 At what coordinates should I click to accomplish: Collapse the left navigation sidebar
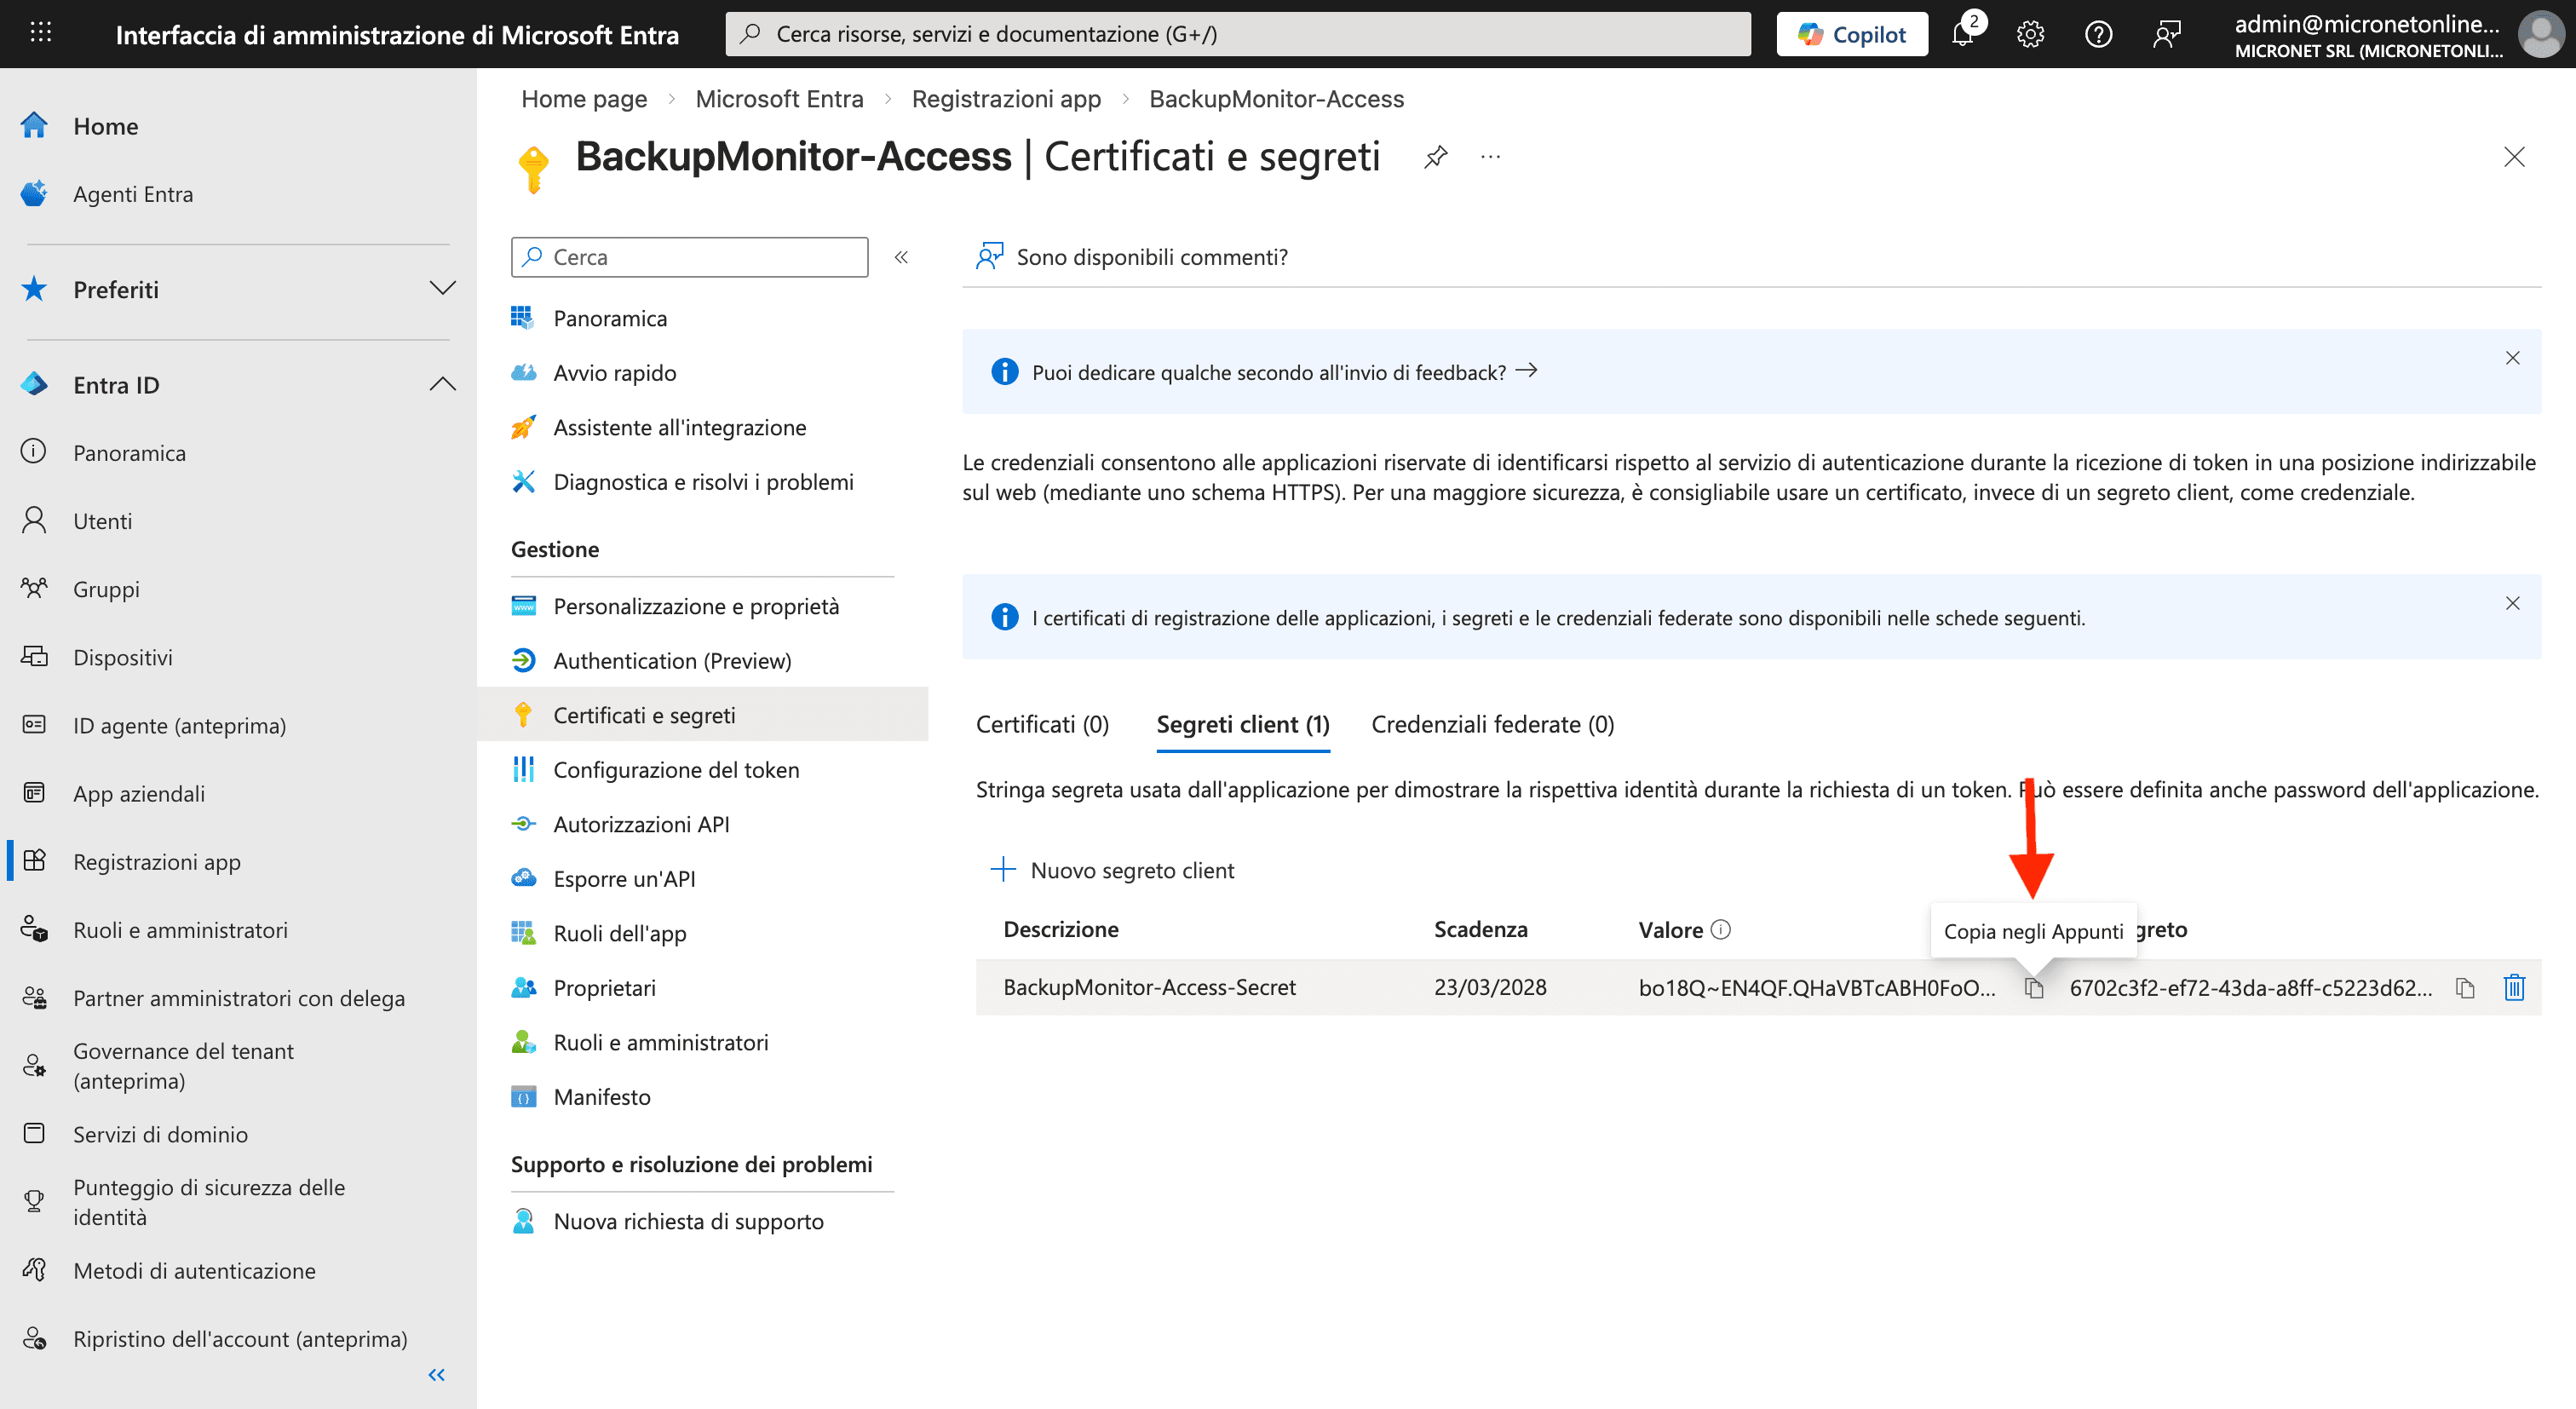click(x=437, y=1375)
